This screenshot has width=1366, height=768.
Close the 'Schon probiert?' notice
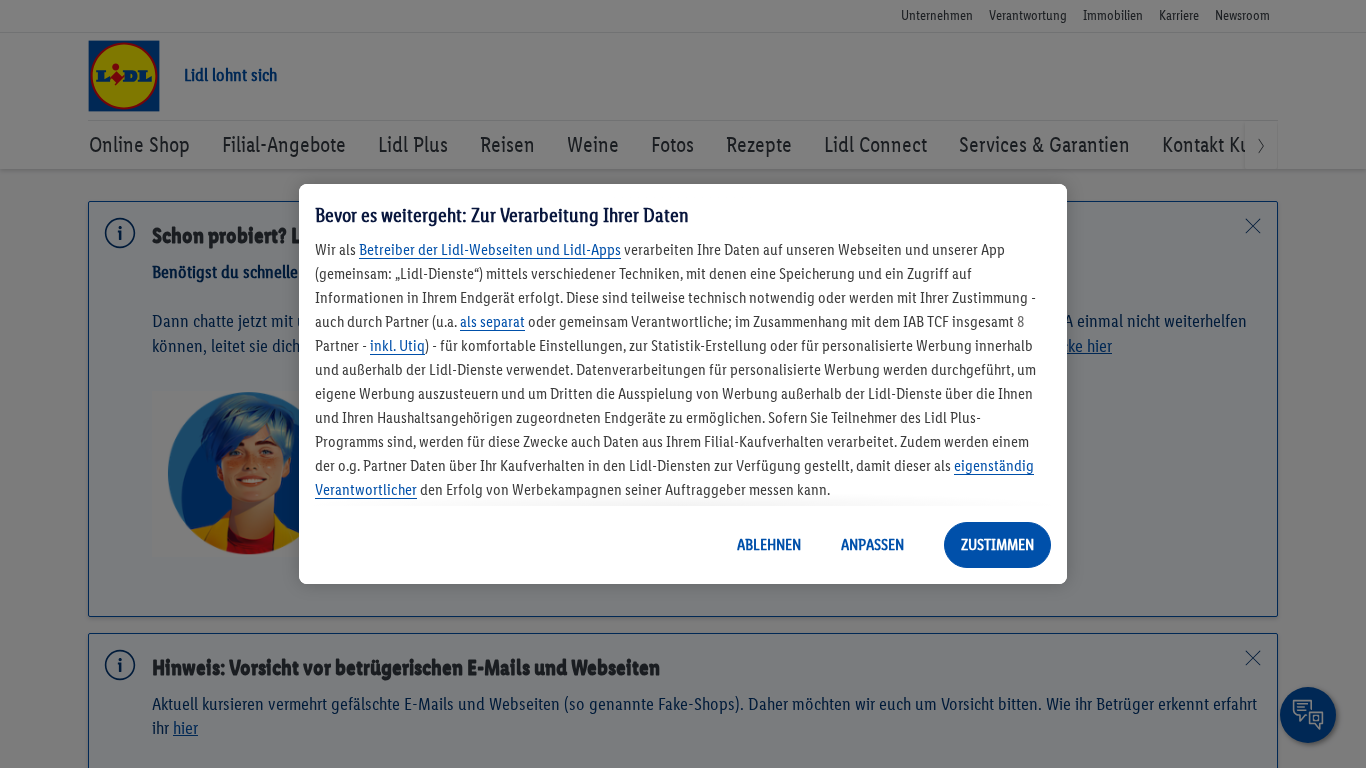click(1253, 226)
